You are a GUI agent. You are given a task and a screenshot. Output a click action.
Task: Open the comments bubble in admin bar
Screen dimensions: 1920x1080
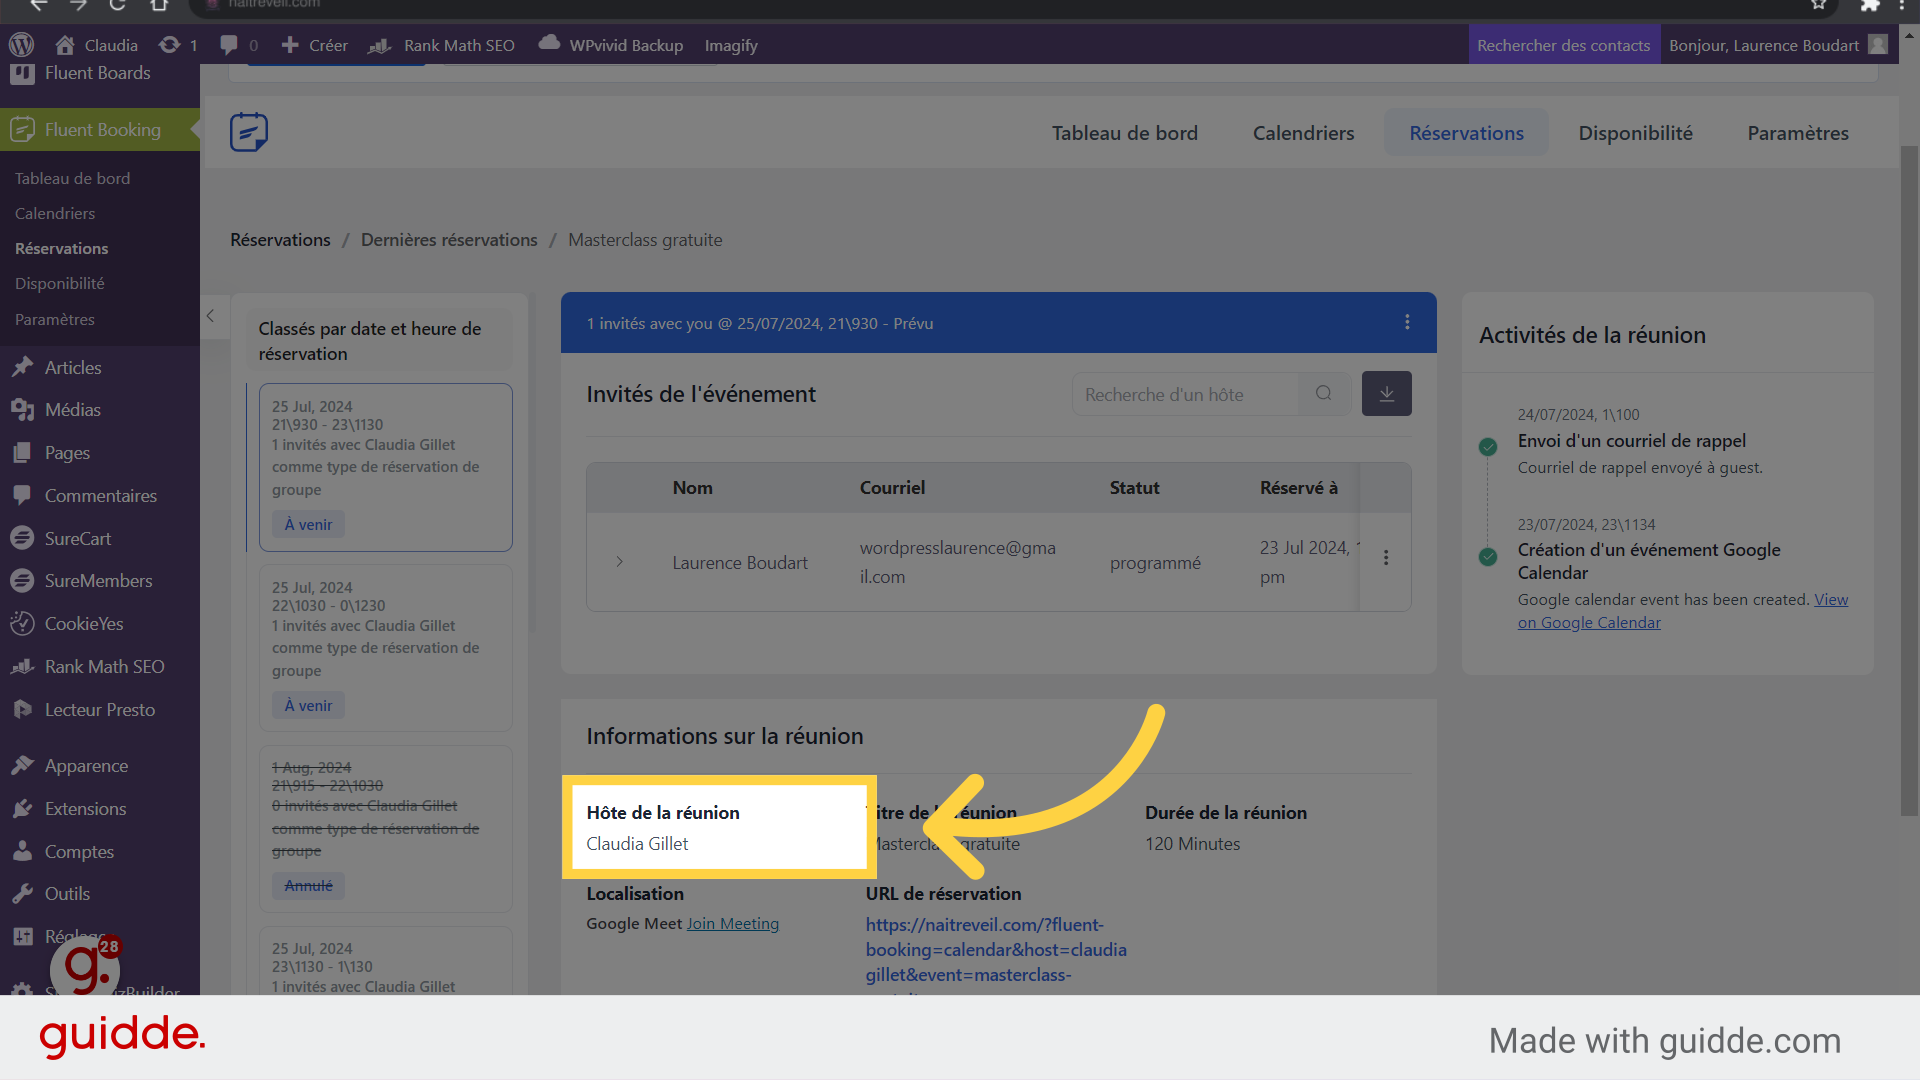coord(239,45)
